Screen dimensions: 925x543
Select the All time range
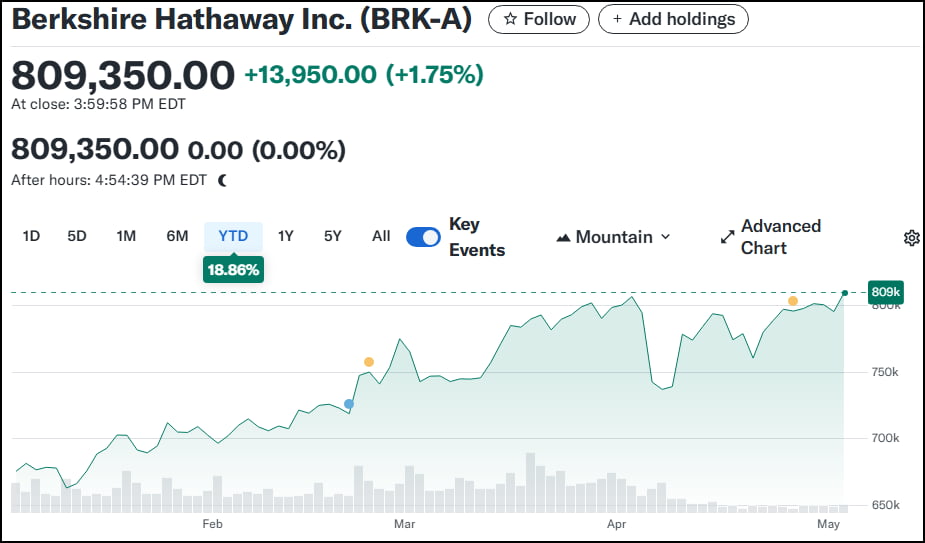tap(381, 237)
